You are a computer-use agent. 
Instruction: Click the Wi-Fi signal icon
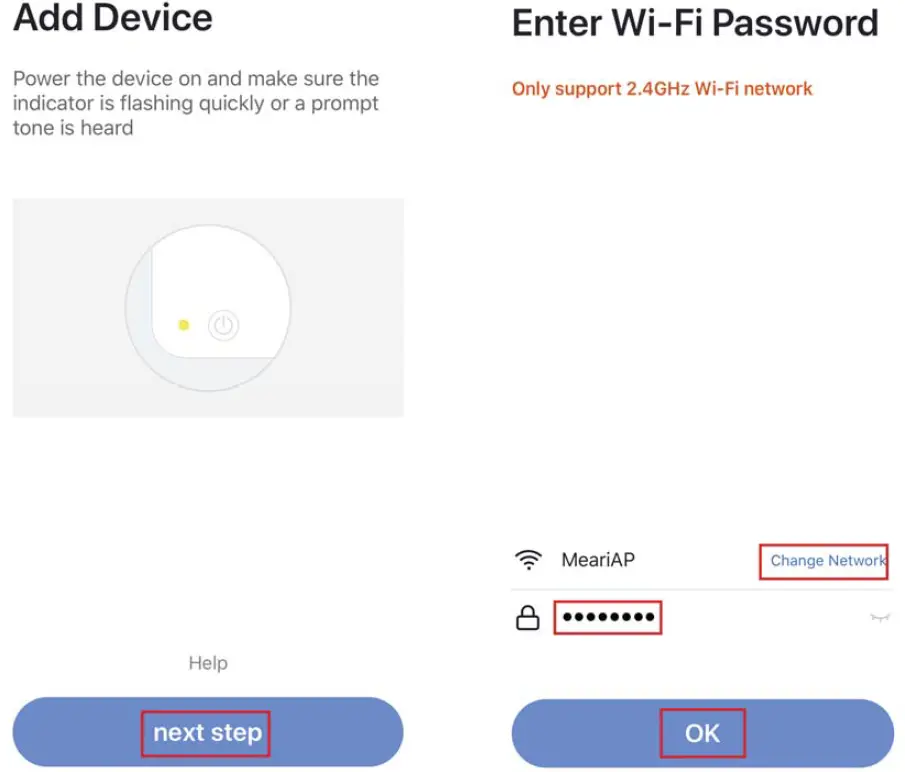click(527, 560)
